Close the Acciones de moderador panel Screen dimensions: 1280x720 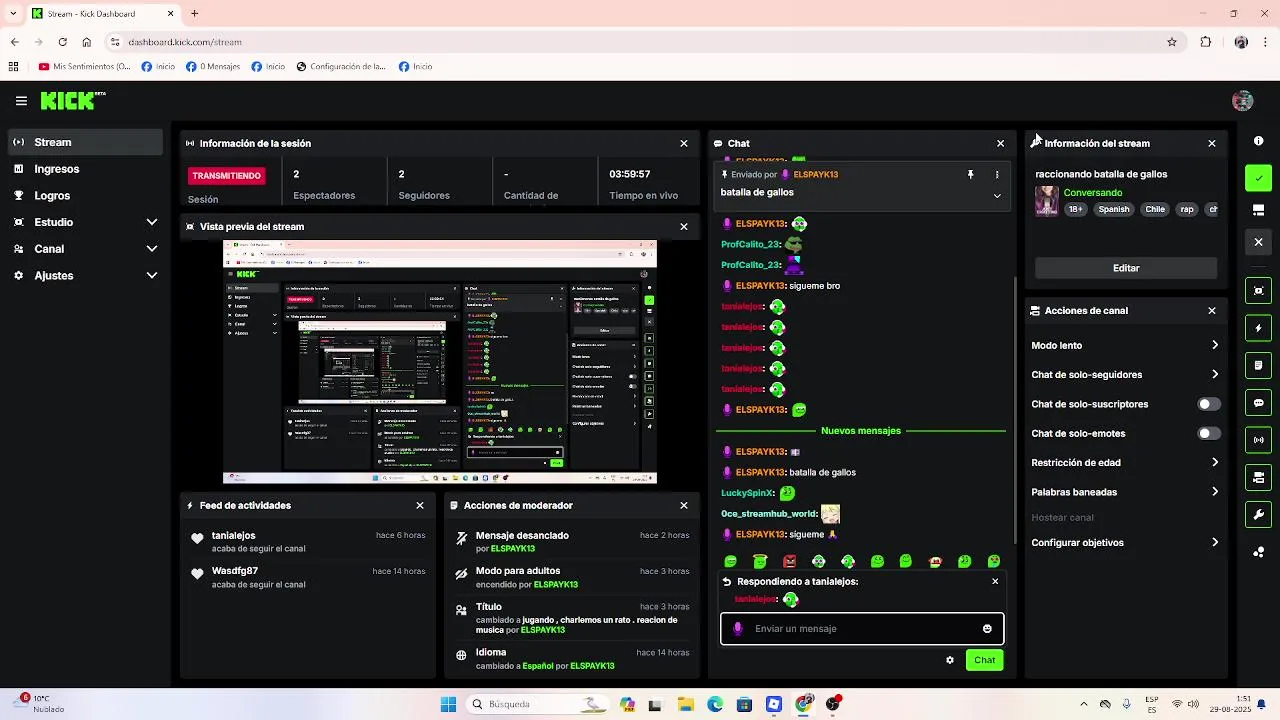coord(684,505)
